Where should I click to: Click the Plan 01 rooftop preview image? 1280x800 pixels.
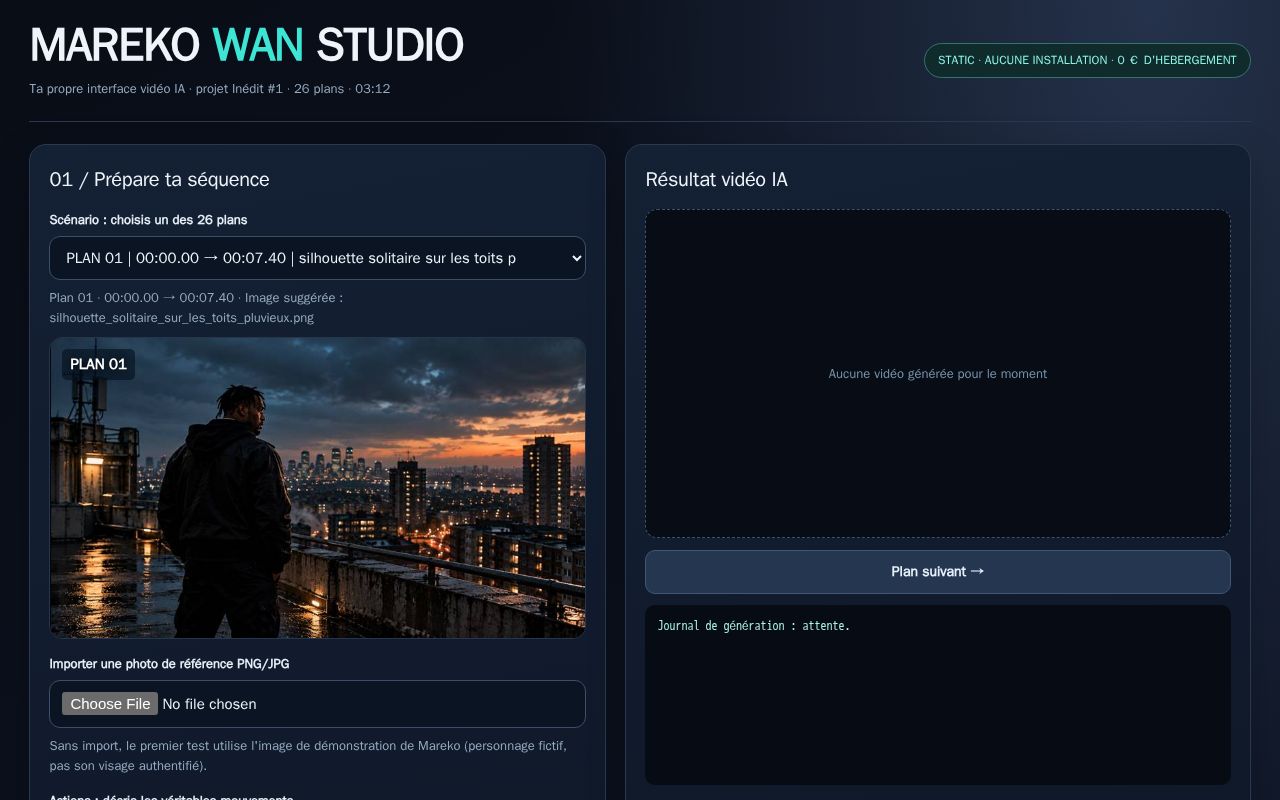point(317,488)
